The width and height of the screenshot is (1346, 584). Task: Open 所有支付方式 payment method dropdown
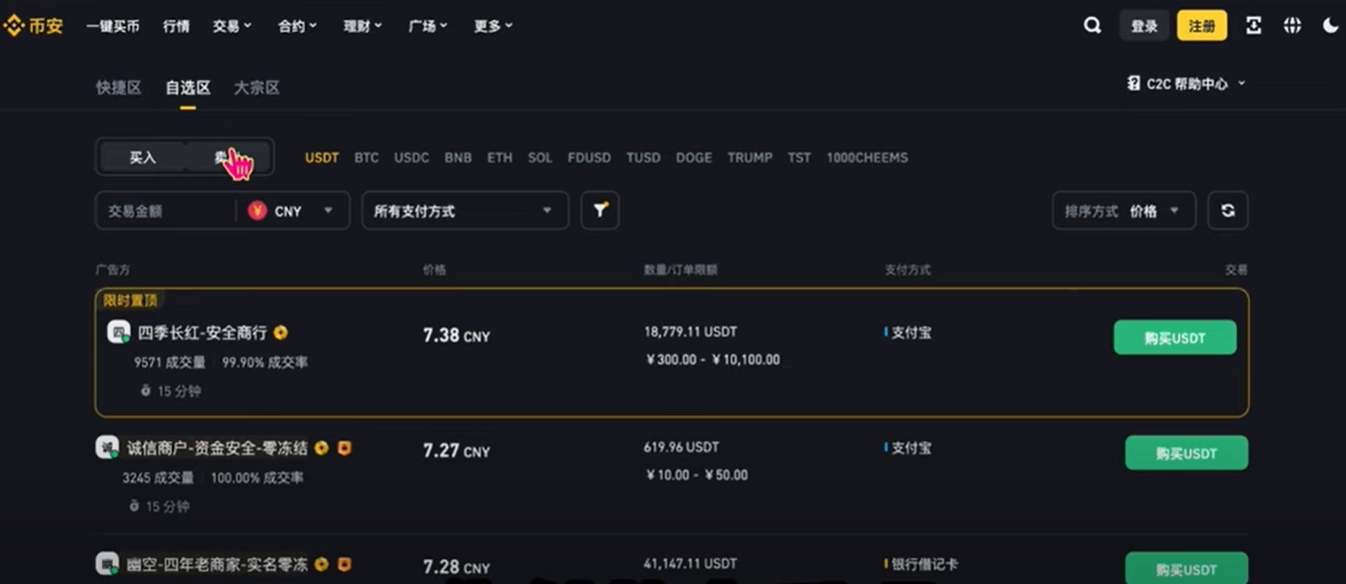click(x=465, y=211)
